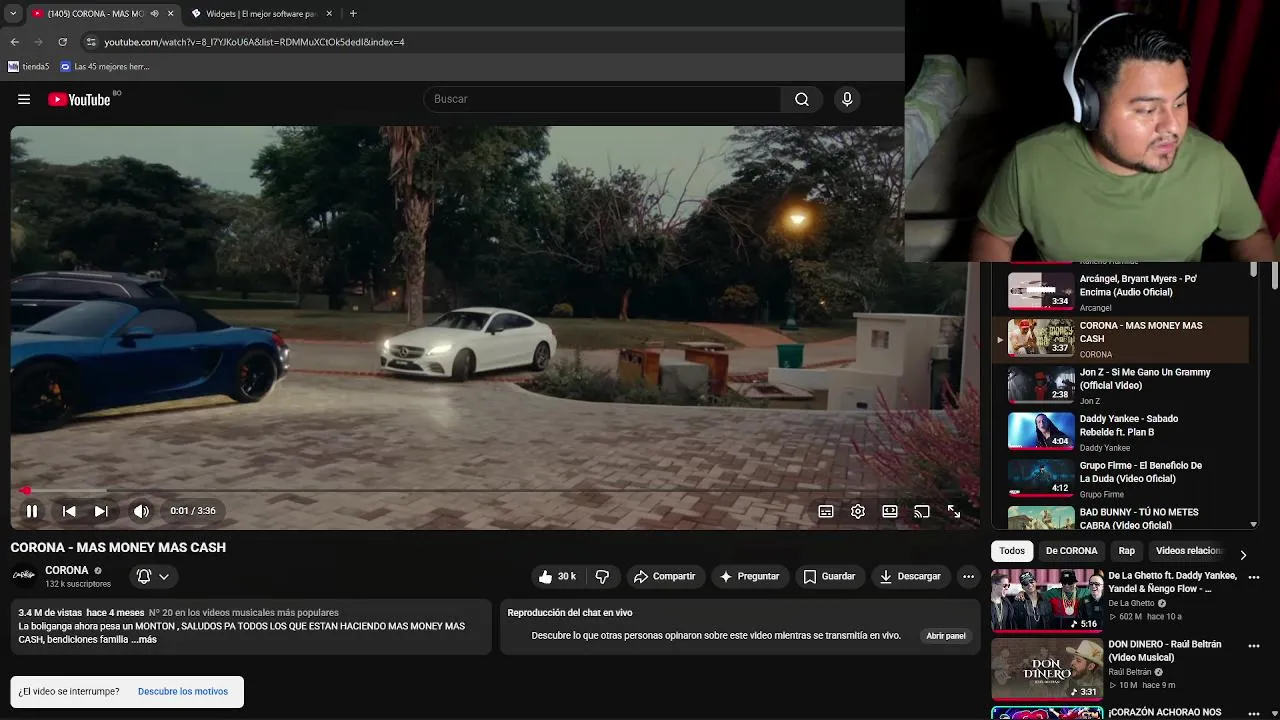Go to YouTube home via logo
The width and height of the screenshot is (1280, 720).
[x=79, y=99]
